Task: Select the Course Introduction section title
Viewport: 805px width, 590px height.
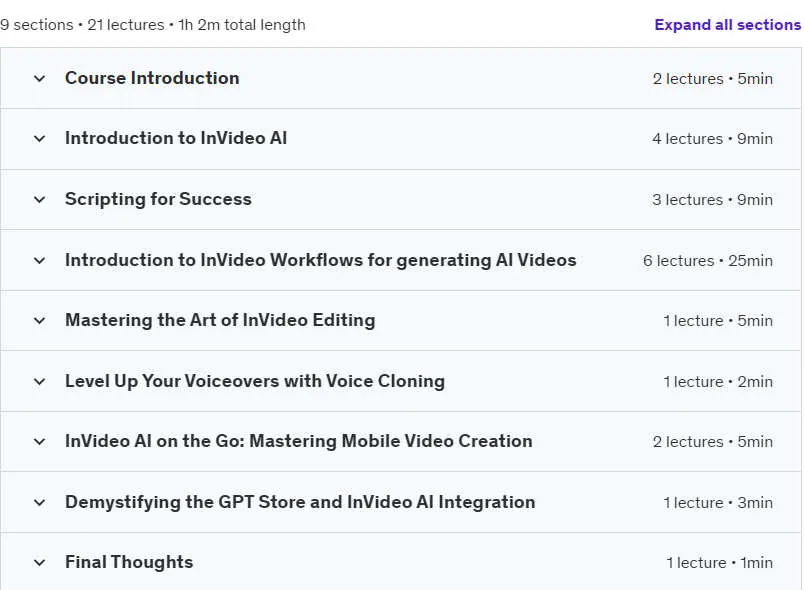Action: [x=152, y=78]
